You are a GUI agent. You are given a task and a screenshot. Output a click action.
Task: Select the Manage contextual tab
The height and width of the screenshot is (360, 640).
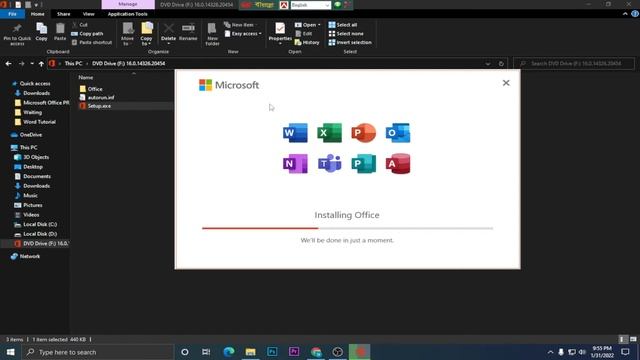pyautogui.click(x=128, y=4)
